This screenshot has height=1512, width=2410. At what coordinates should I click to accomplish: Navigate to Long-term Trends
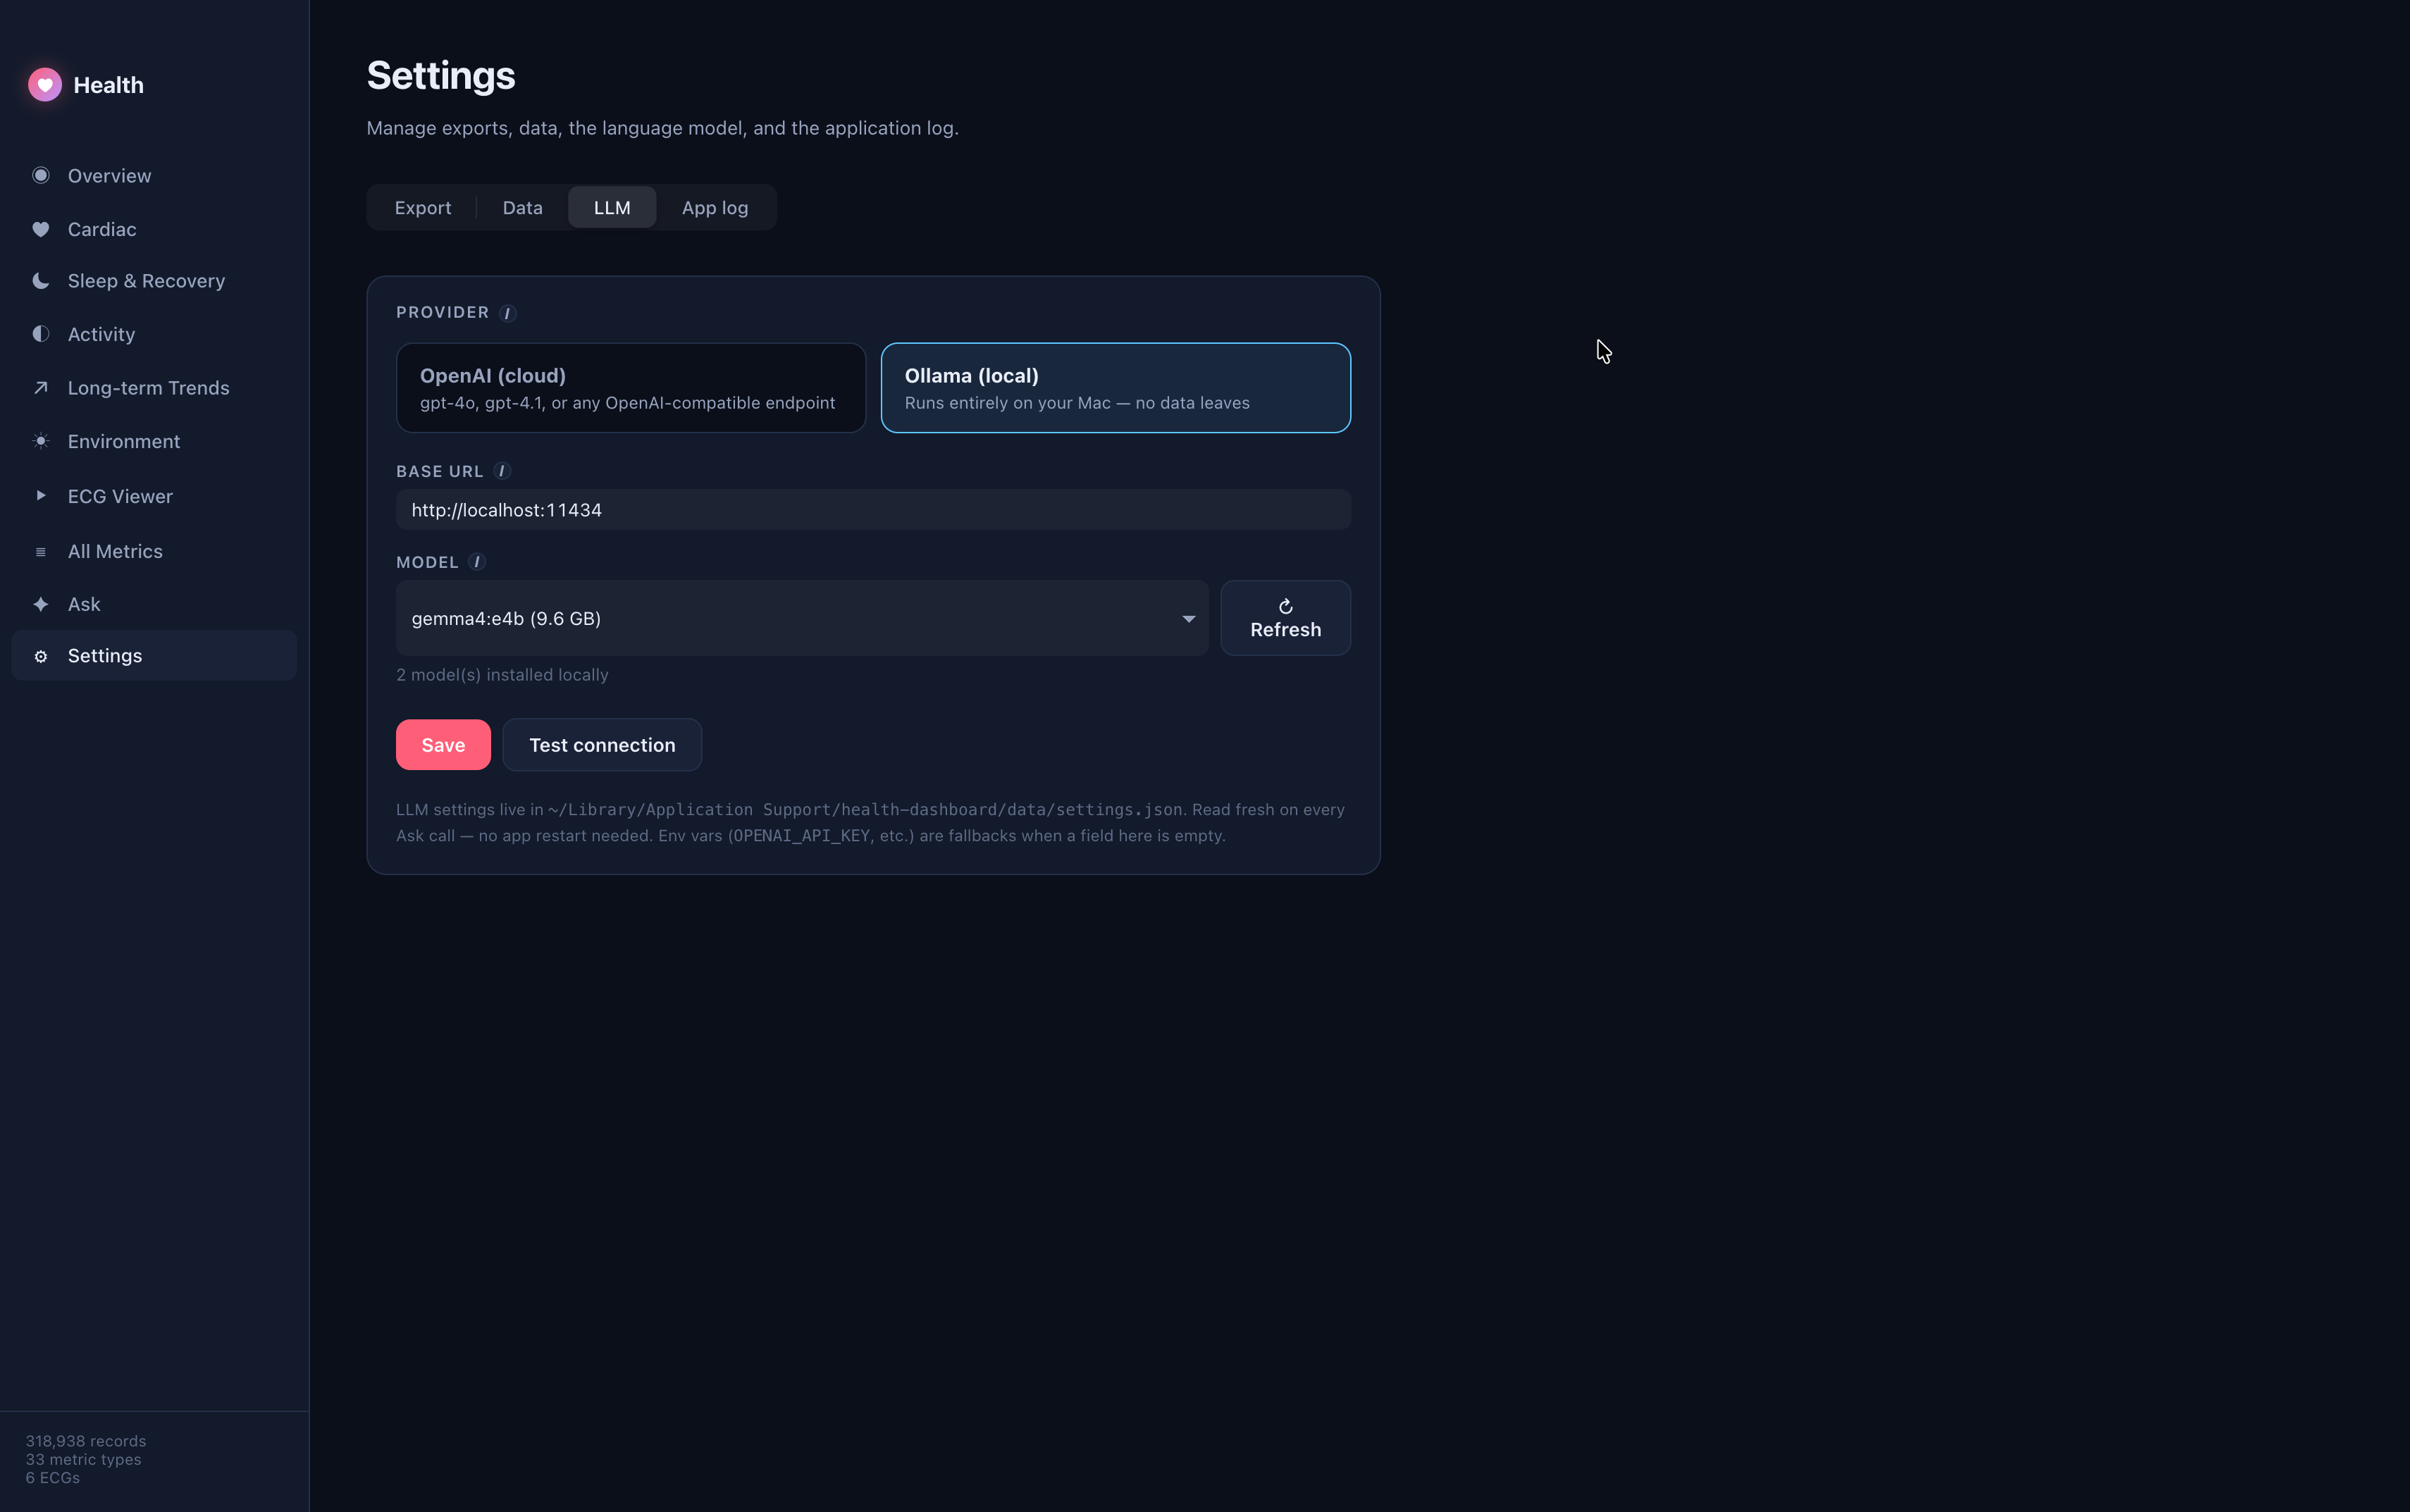[154, 388]
